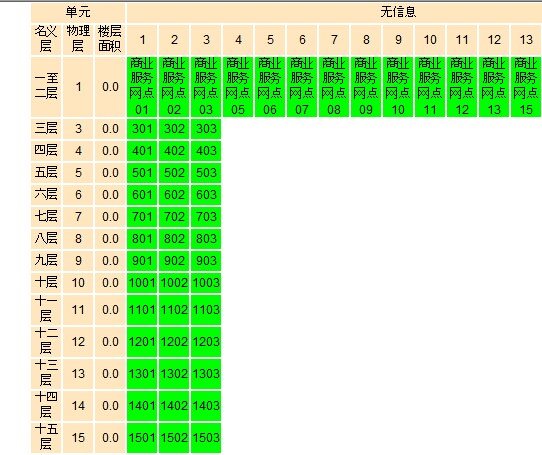Select commercial service outlet 01

coord(142,87)
